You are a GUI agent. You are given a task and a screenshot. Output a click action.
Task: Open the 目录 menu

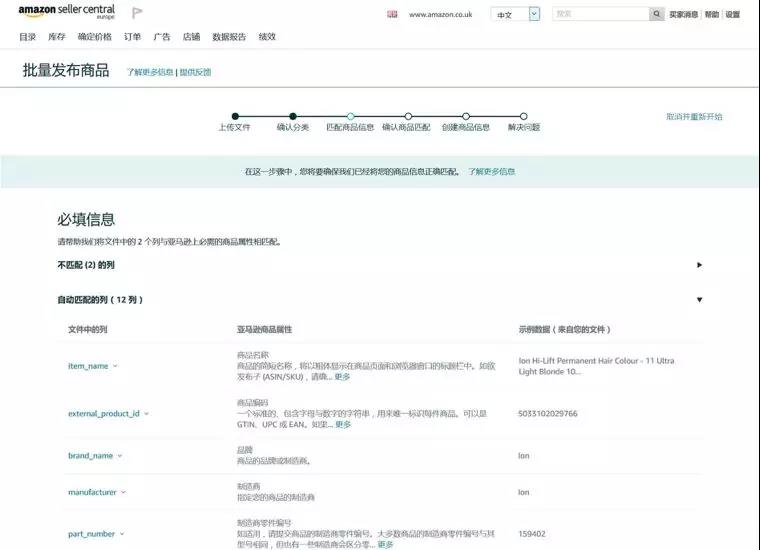pos(28,37)
